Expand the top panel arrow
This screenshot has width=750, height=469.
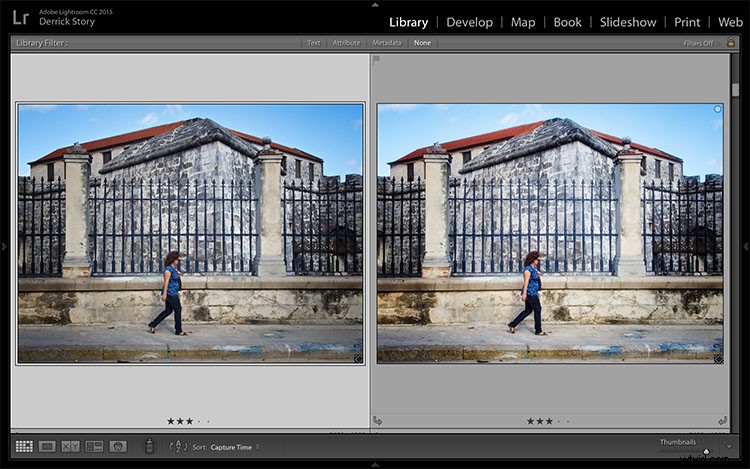(x=375, y=4)
